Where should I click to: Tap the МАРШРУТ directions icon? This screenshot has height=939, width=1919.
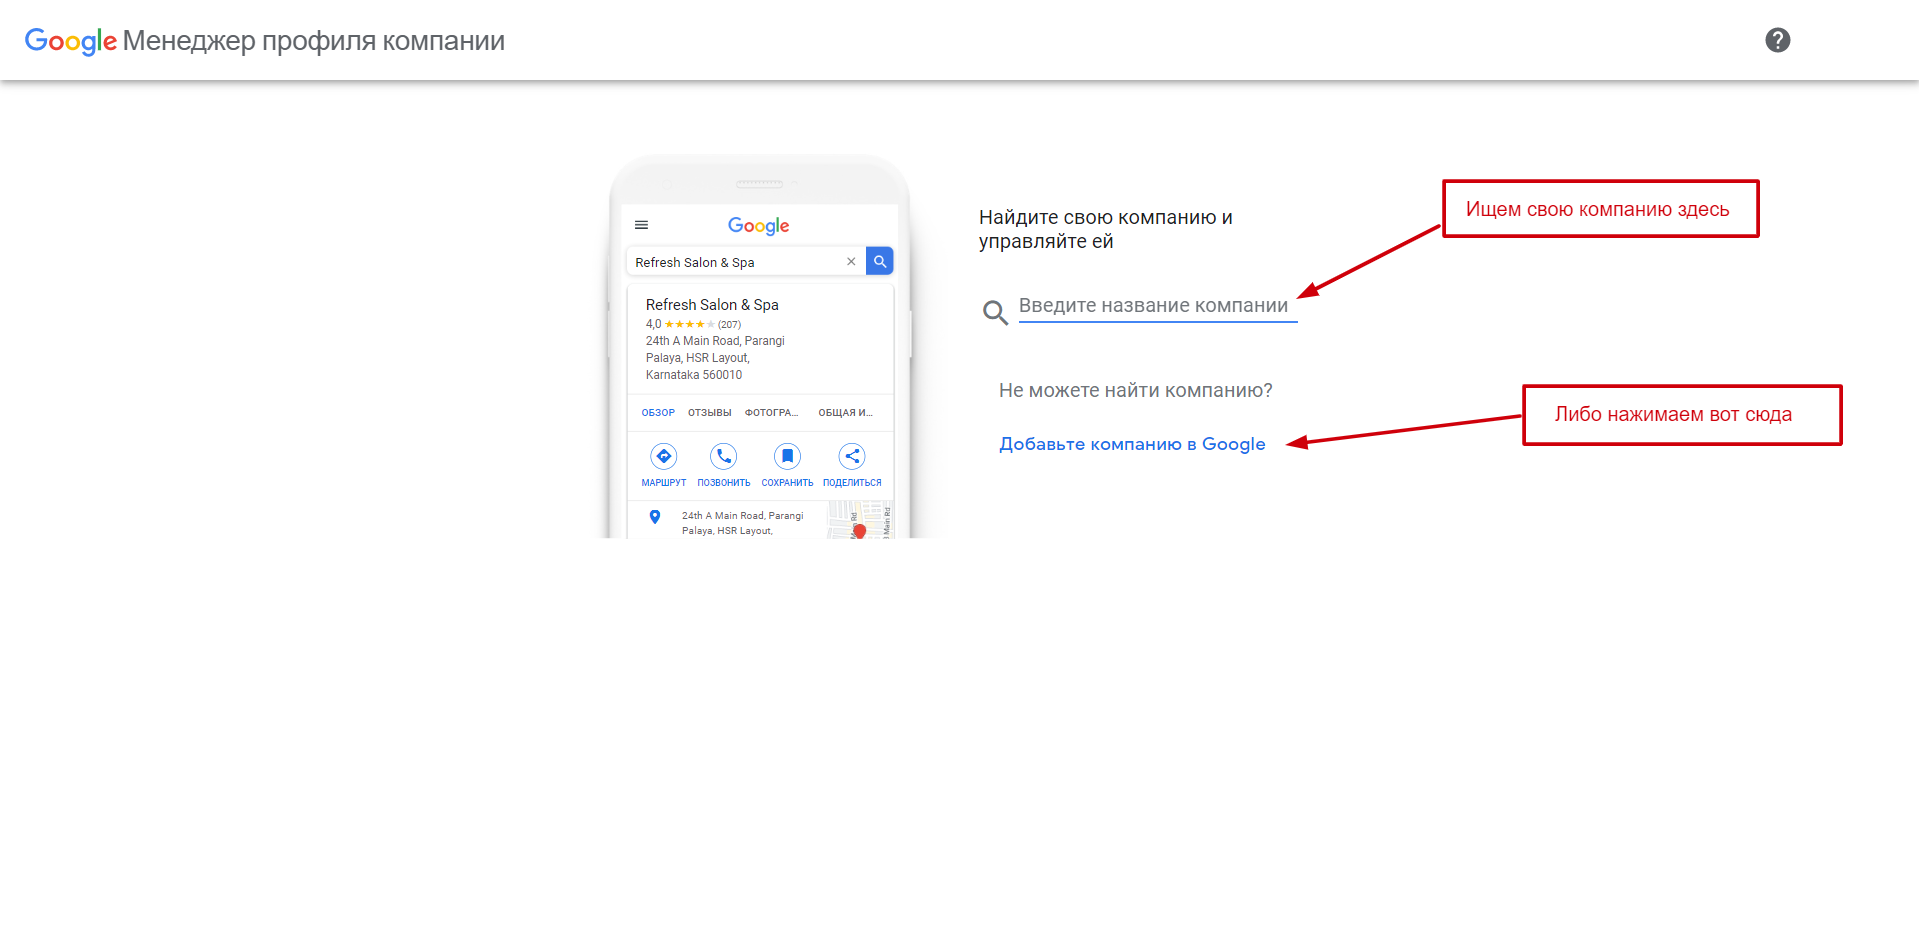pos(664,457)
